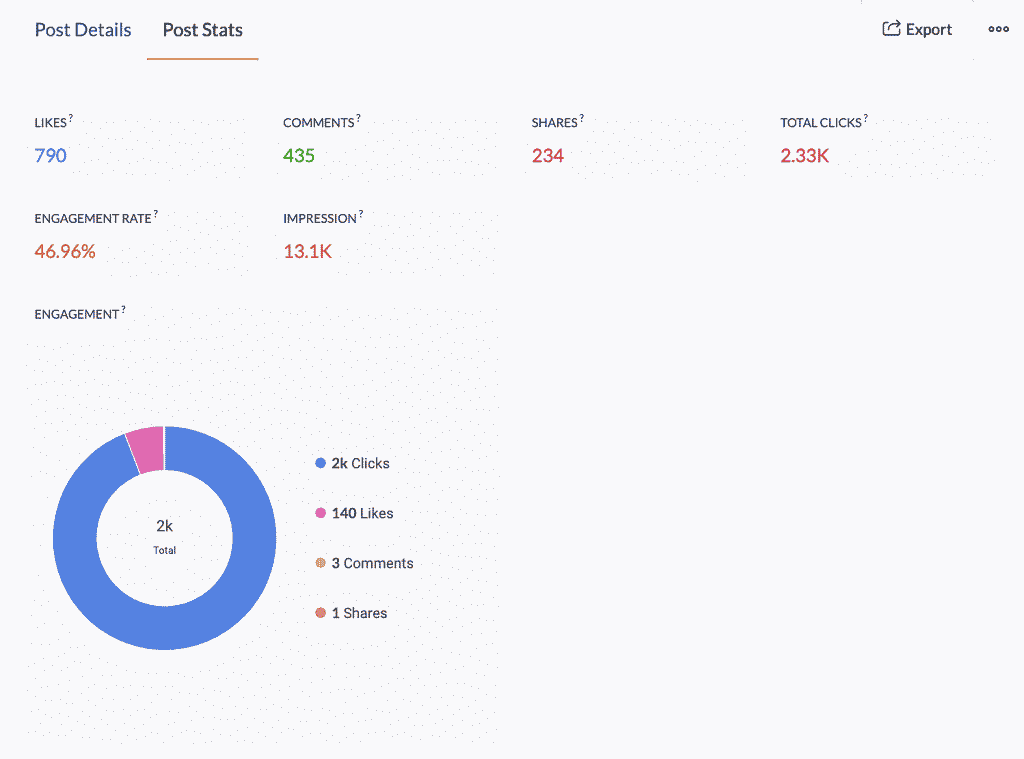Viewport: 1024px width, 759px height.
Task: Show help tooltip next to Shares
Action: coord(581,118)
